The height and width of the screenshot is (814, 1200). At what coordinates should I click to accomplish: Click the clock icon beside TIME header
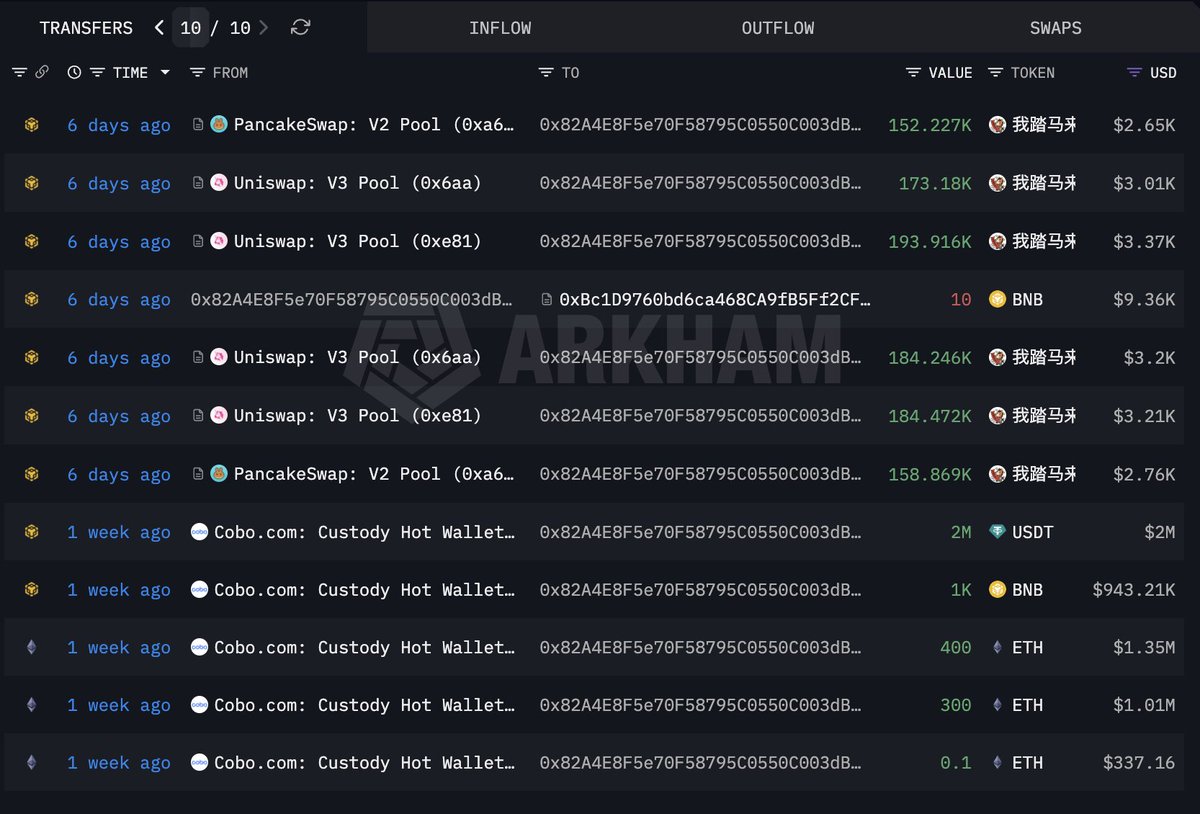click(74, 72)
